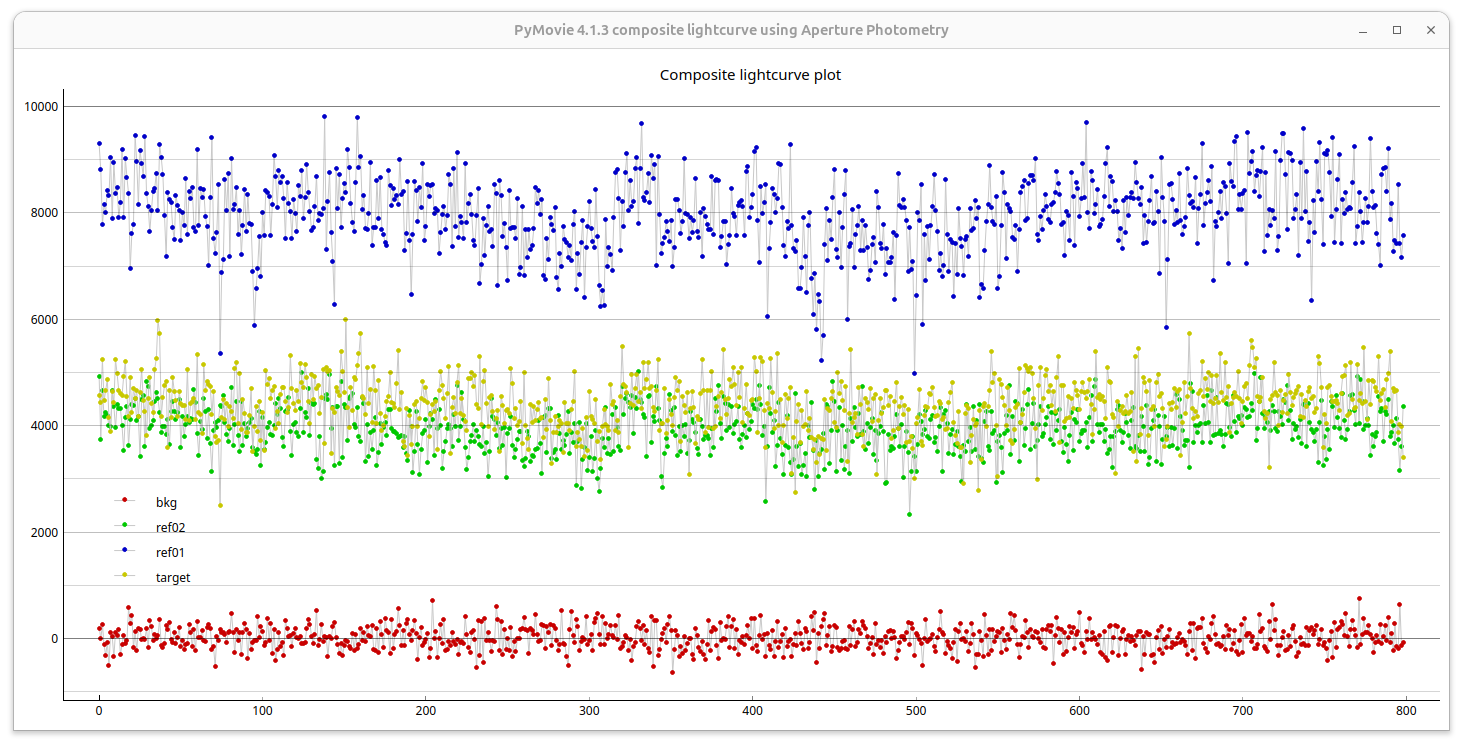Select the 'ref01' legend label
Image resolution: width=1463 pixels, height=747 pixels.
(171, 553)
